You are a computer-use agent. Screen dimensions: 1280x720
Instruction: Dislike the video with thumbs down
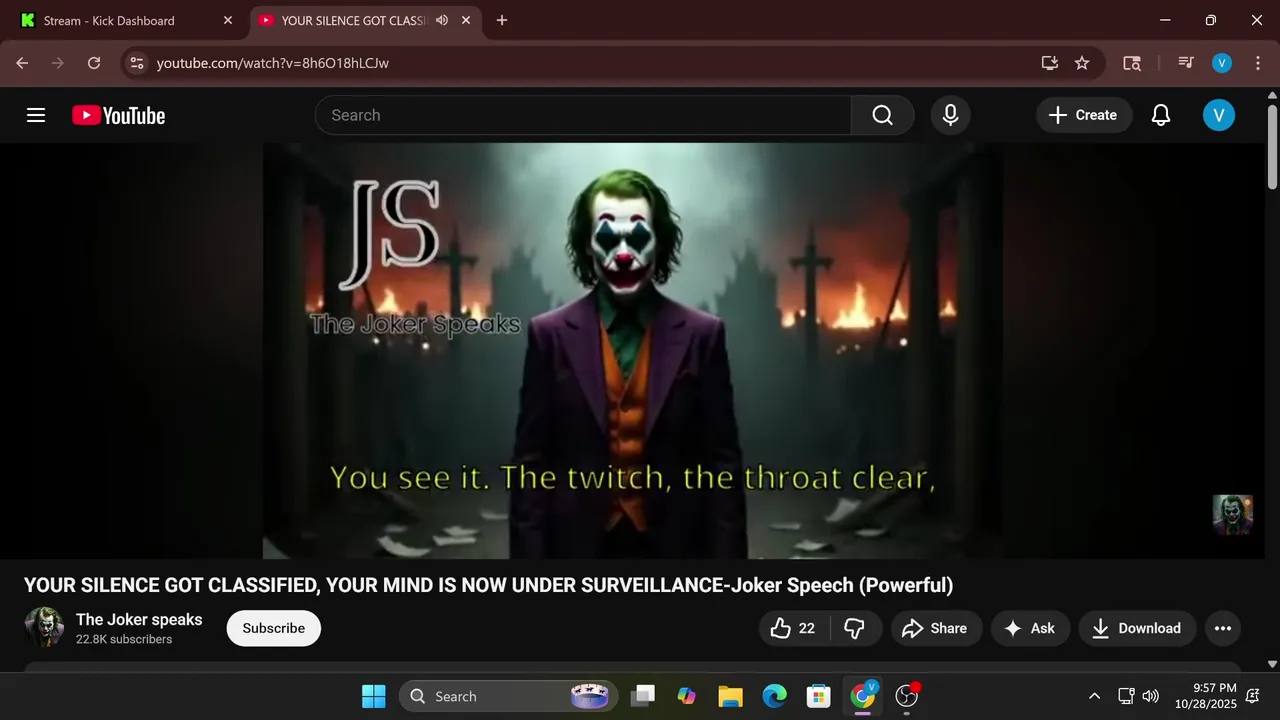tap(855, 628)
